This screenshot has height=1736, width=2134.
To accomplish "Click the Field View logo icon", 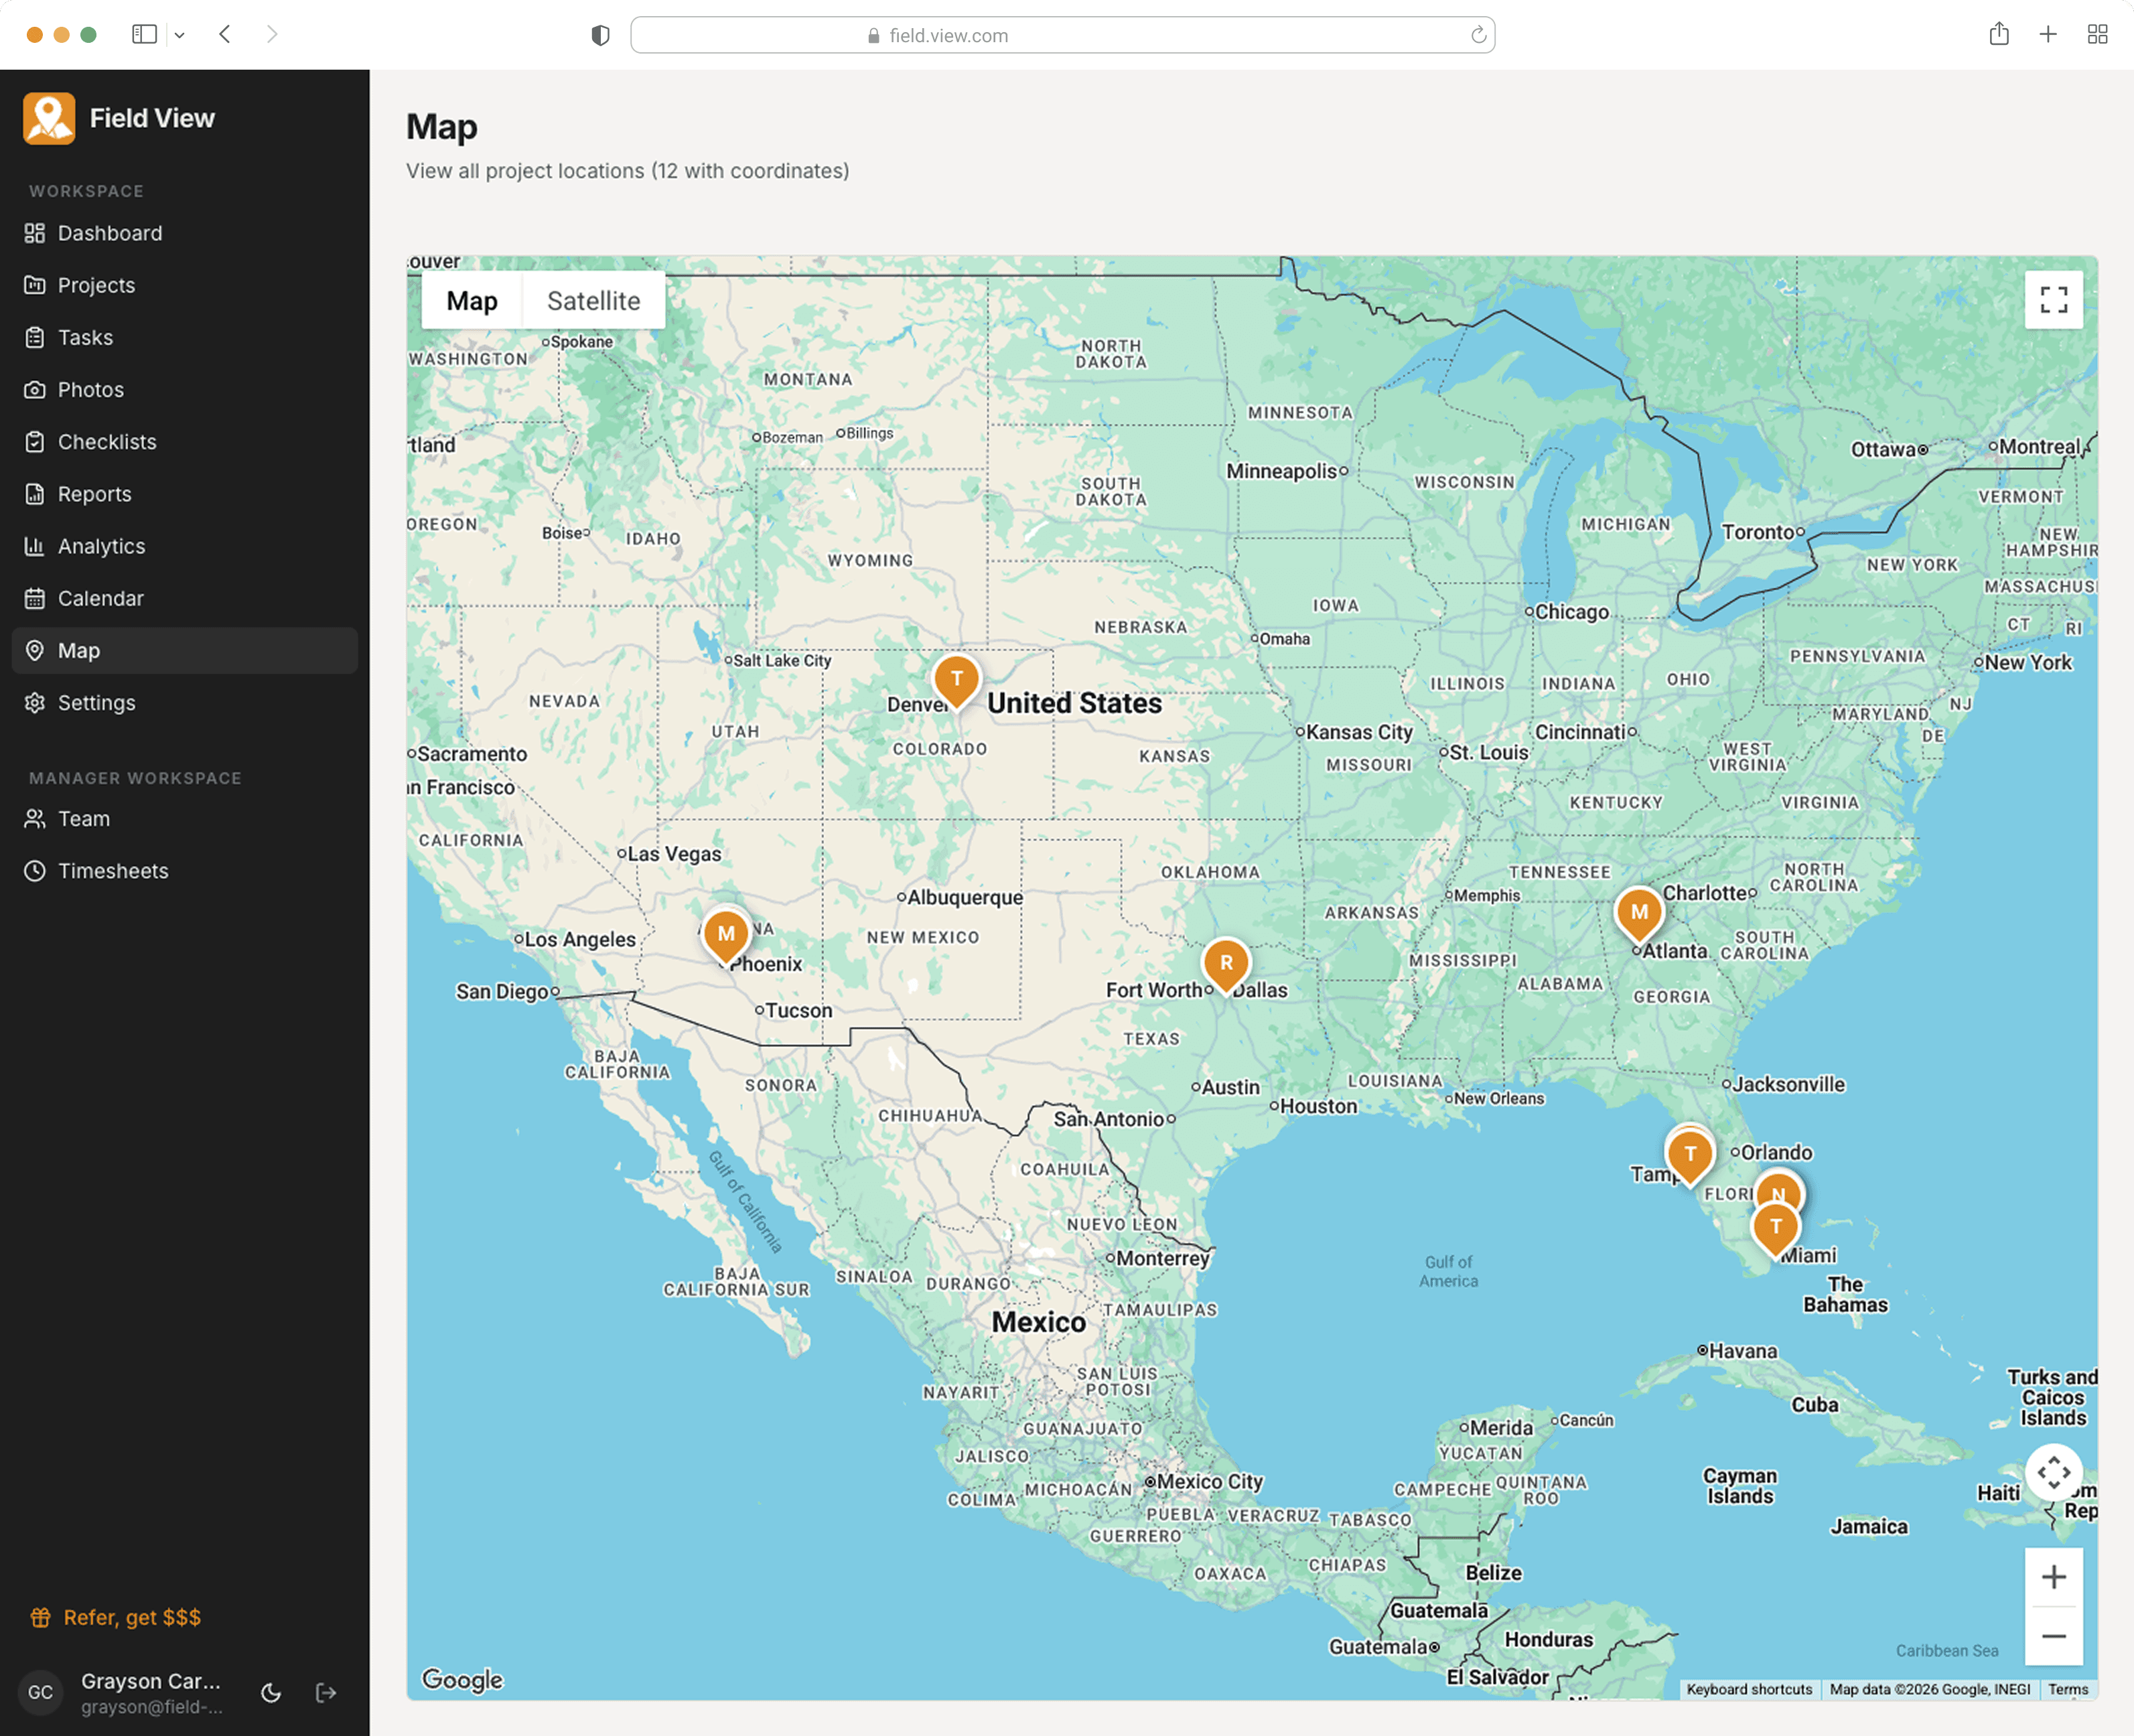I will (49, 118).
